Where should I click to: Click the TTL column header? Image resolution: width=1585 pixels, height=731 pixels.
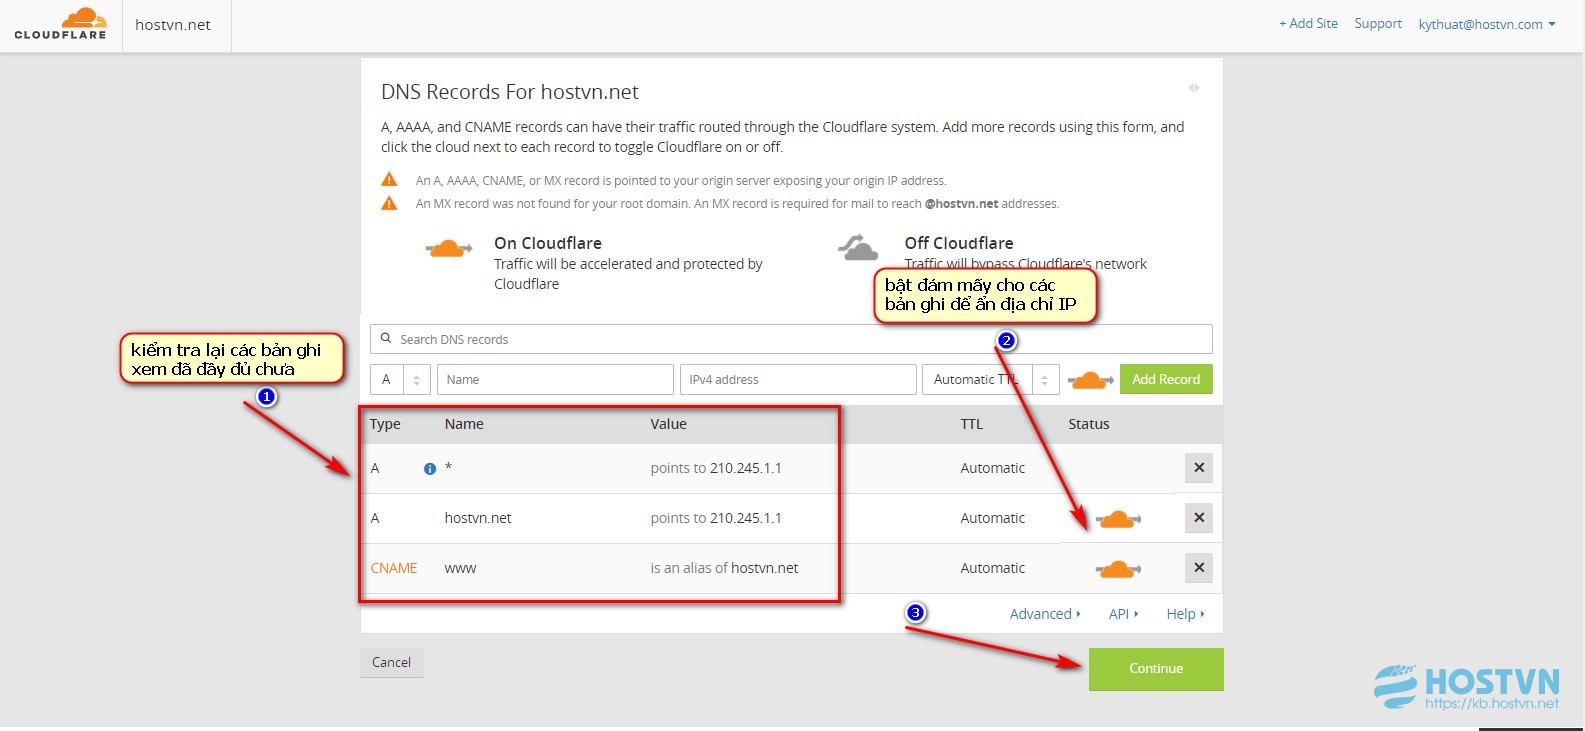[972, 424]
